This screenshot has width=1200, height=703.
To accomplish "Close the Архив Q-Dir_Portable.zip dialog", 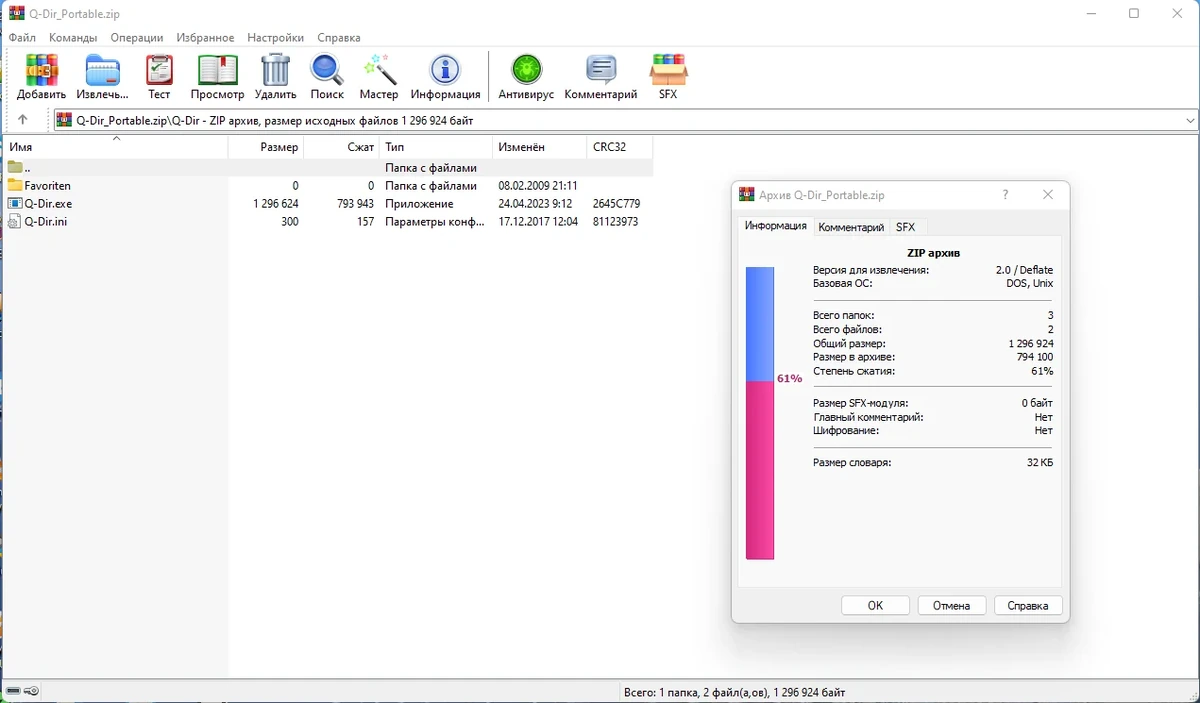I will (x=1048, y=195).
